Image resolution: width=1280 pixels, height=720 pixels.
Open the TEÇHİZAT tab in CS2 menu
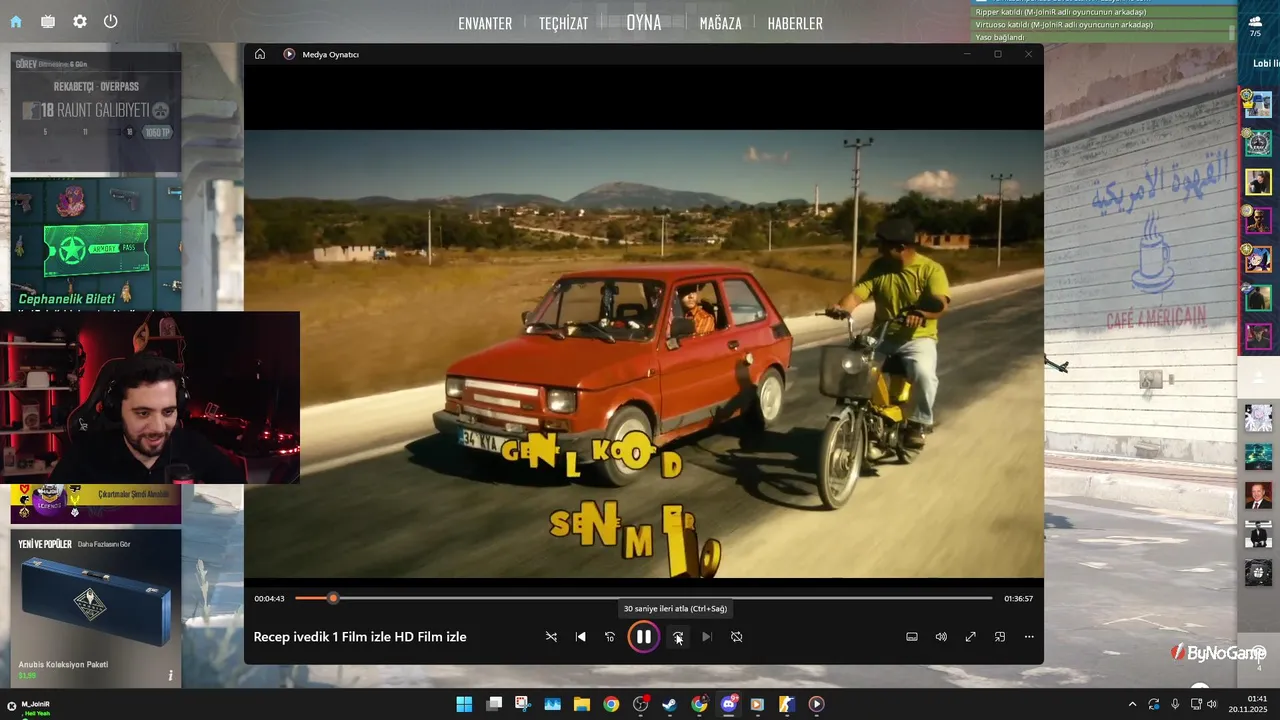(564, 23)
